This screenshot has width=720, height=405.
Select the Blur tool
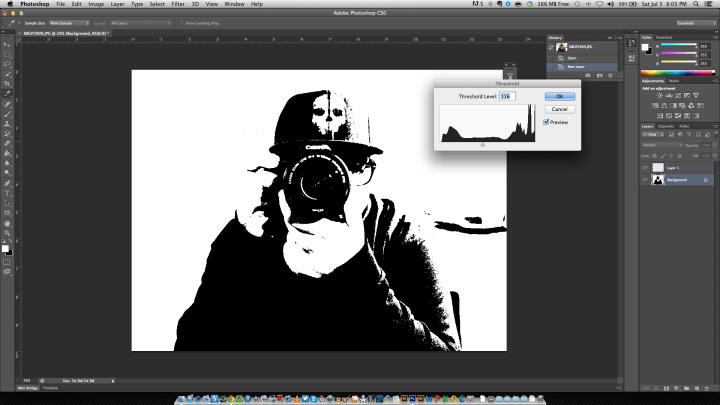(7, 163)
